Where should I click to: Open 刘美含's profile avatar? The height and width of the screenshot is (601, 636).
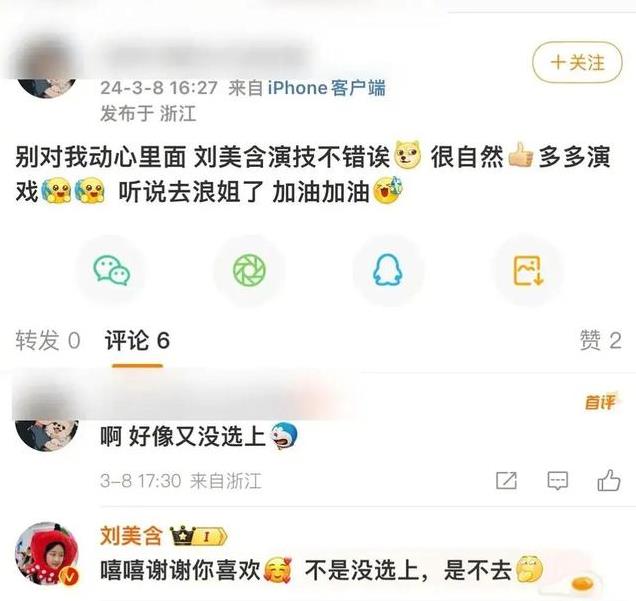click(47, 553)
